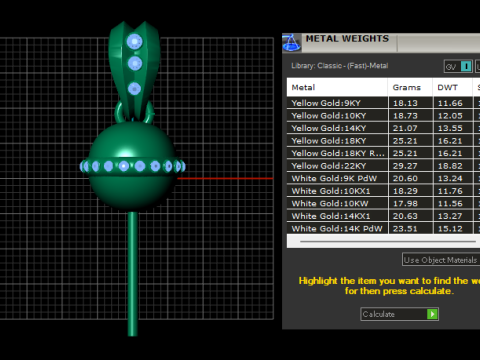The height and width of the screenshot is (360, 480).
Task: Click the green sphere in the viewport
Action: click(132, 166)
